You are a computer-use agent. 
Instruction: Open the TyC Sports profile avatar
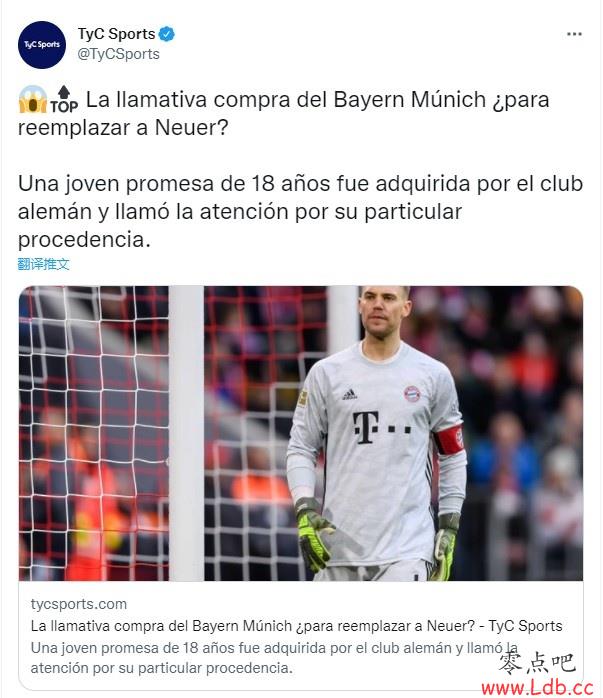42,45
